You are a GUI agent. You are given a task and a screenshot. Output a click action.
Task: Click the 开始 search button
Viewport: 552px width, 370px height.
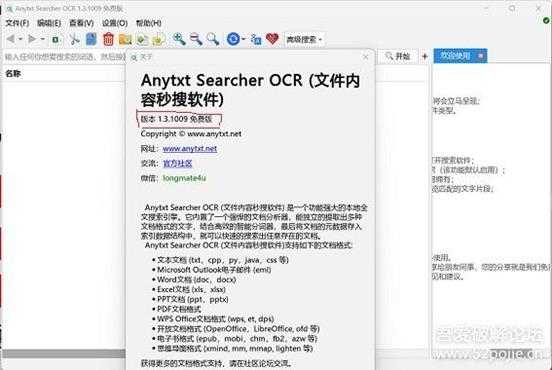tap(397, 56)
